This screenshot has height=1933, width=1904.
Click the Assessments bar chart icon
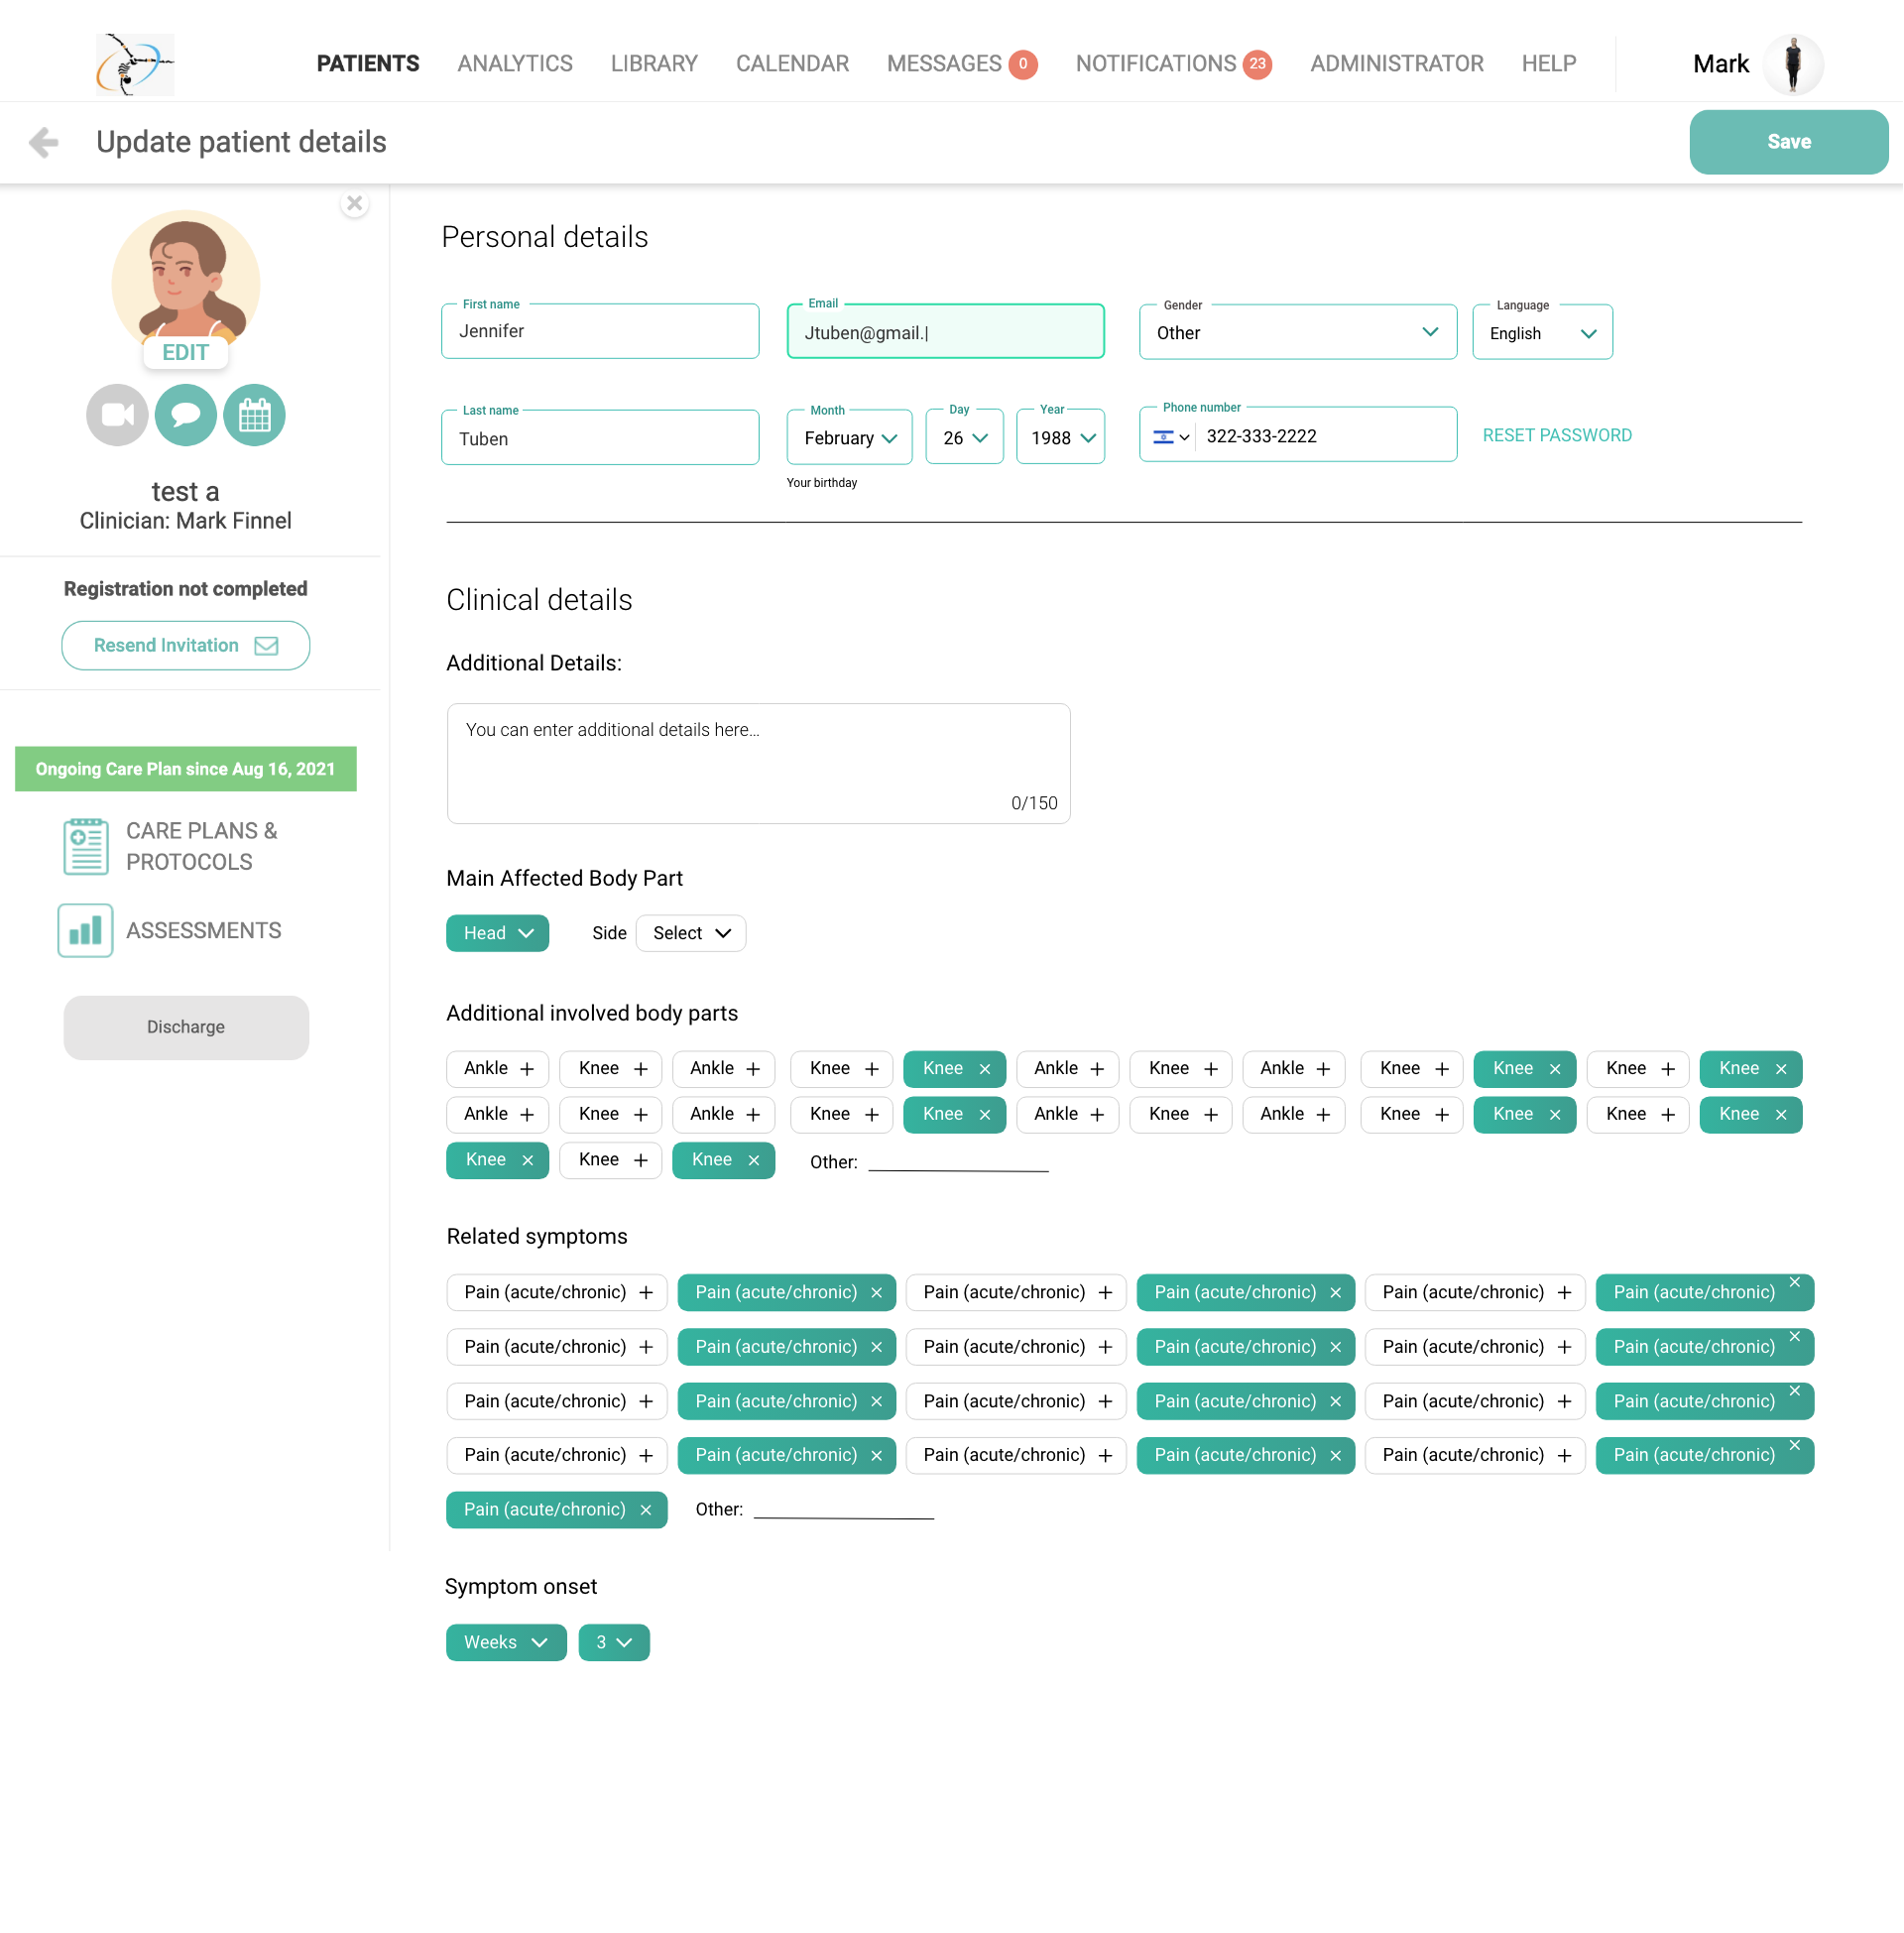pyautogui.click(x=85, y=931)
